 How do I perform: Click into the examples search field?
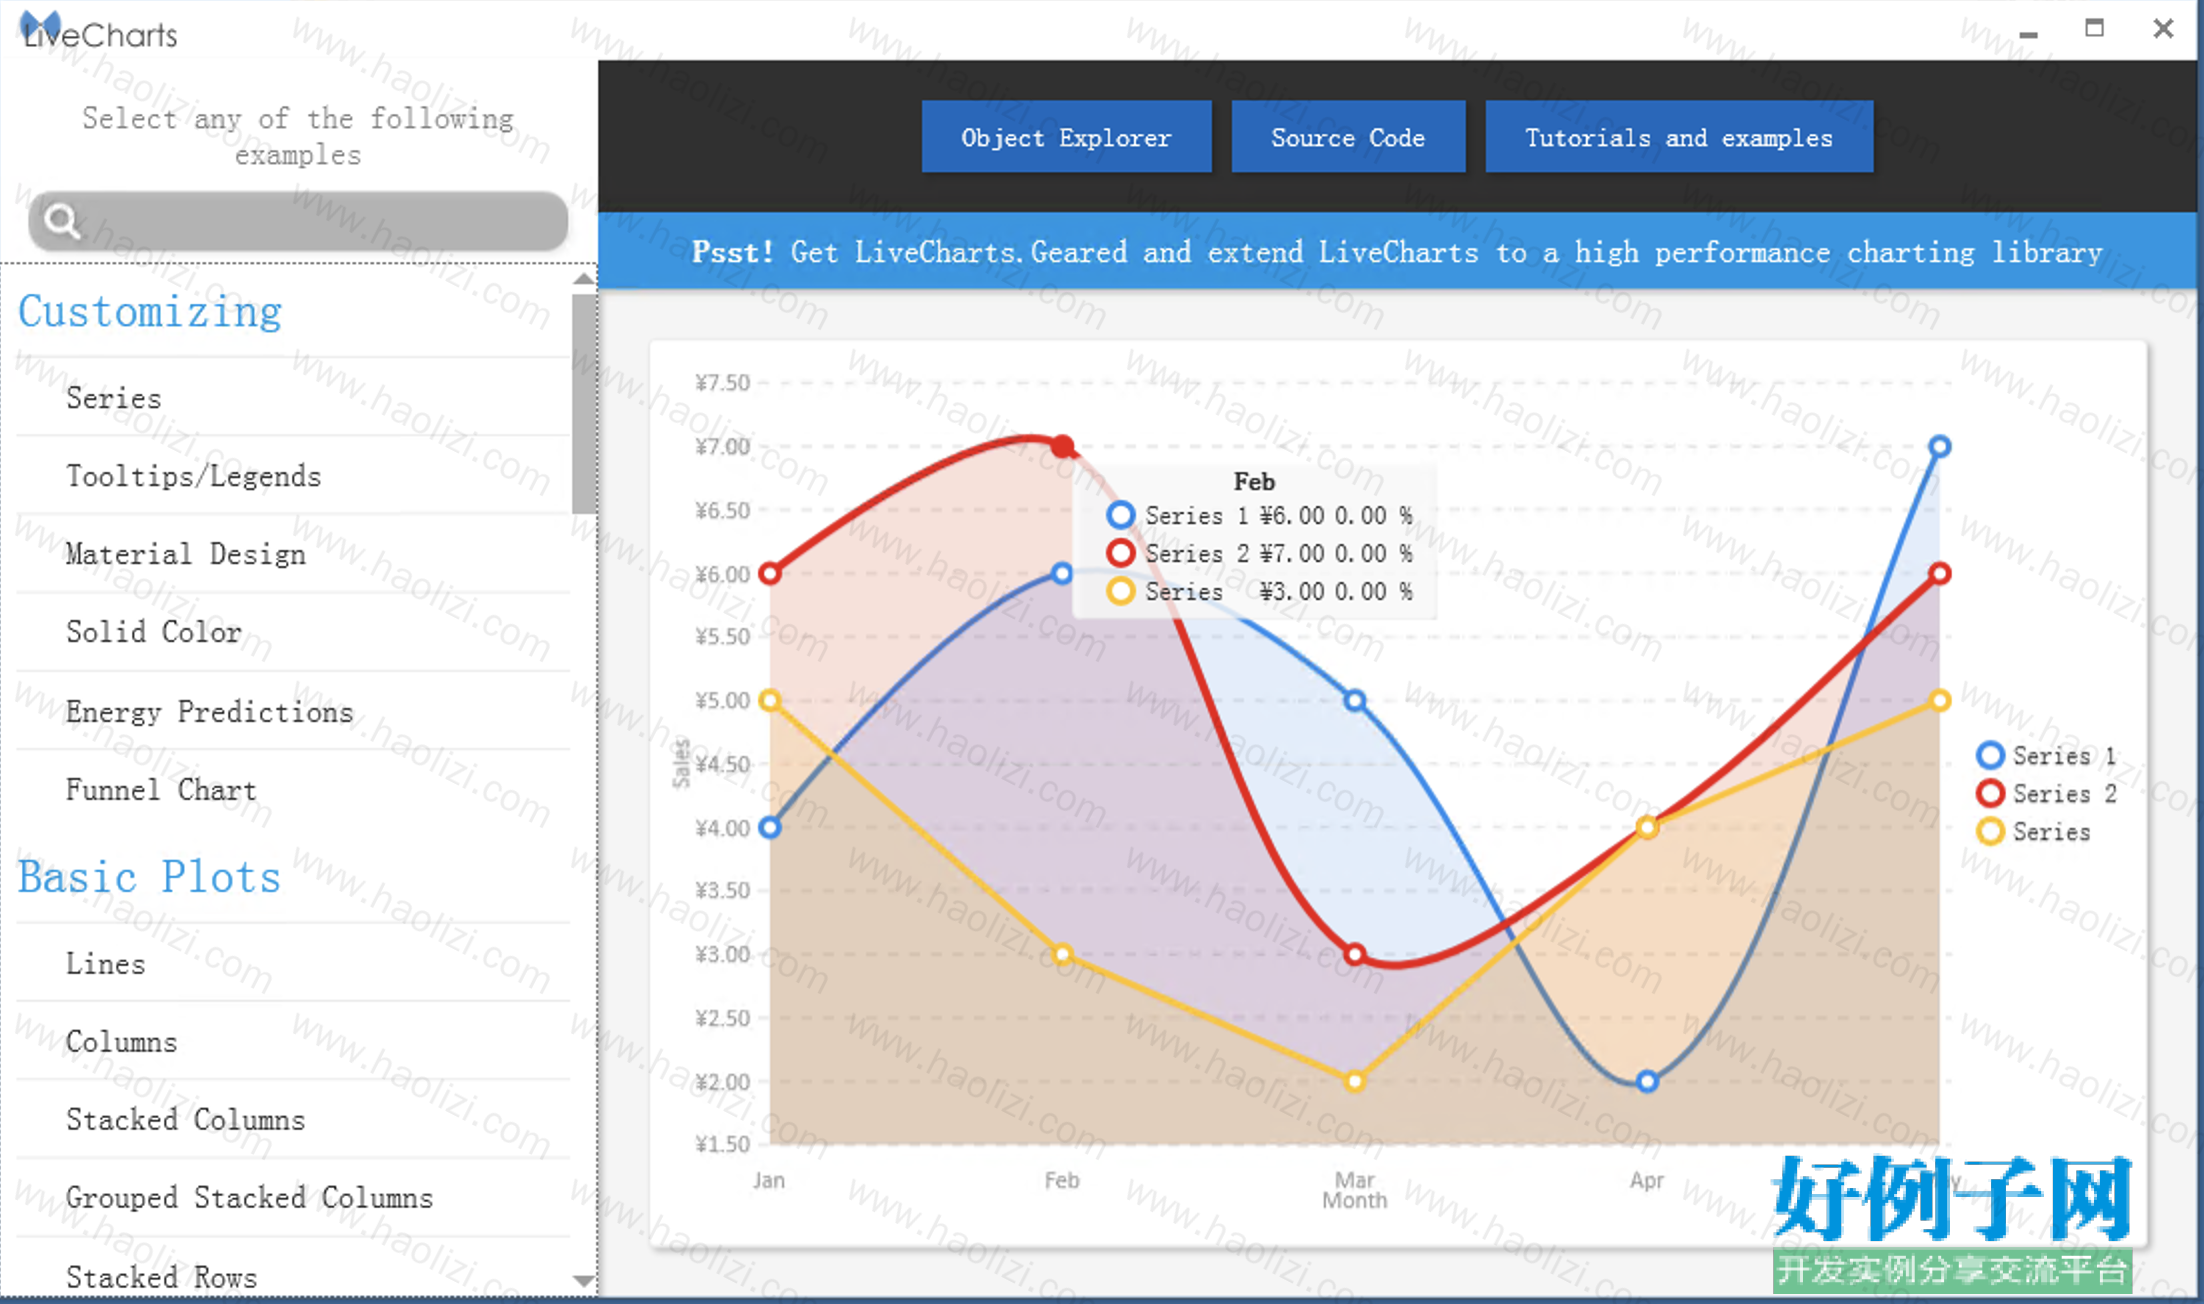pos(298,221)
